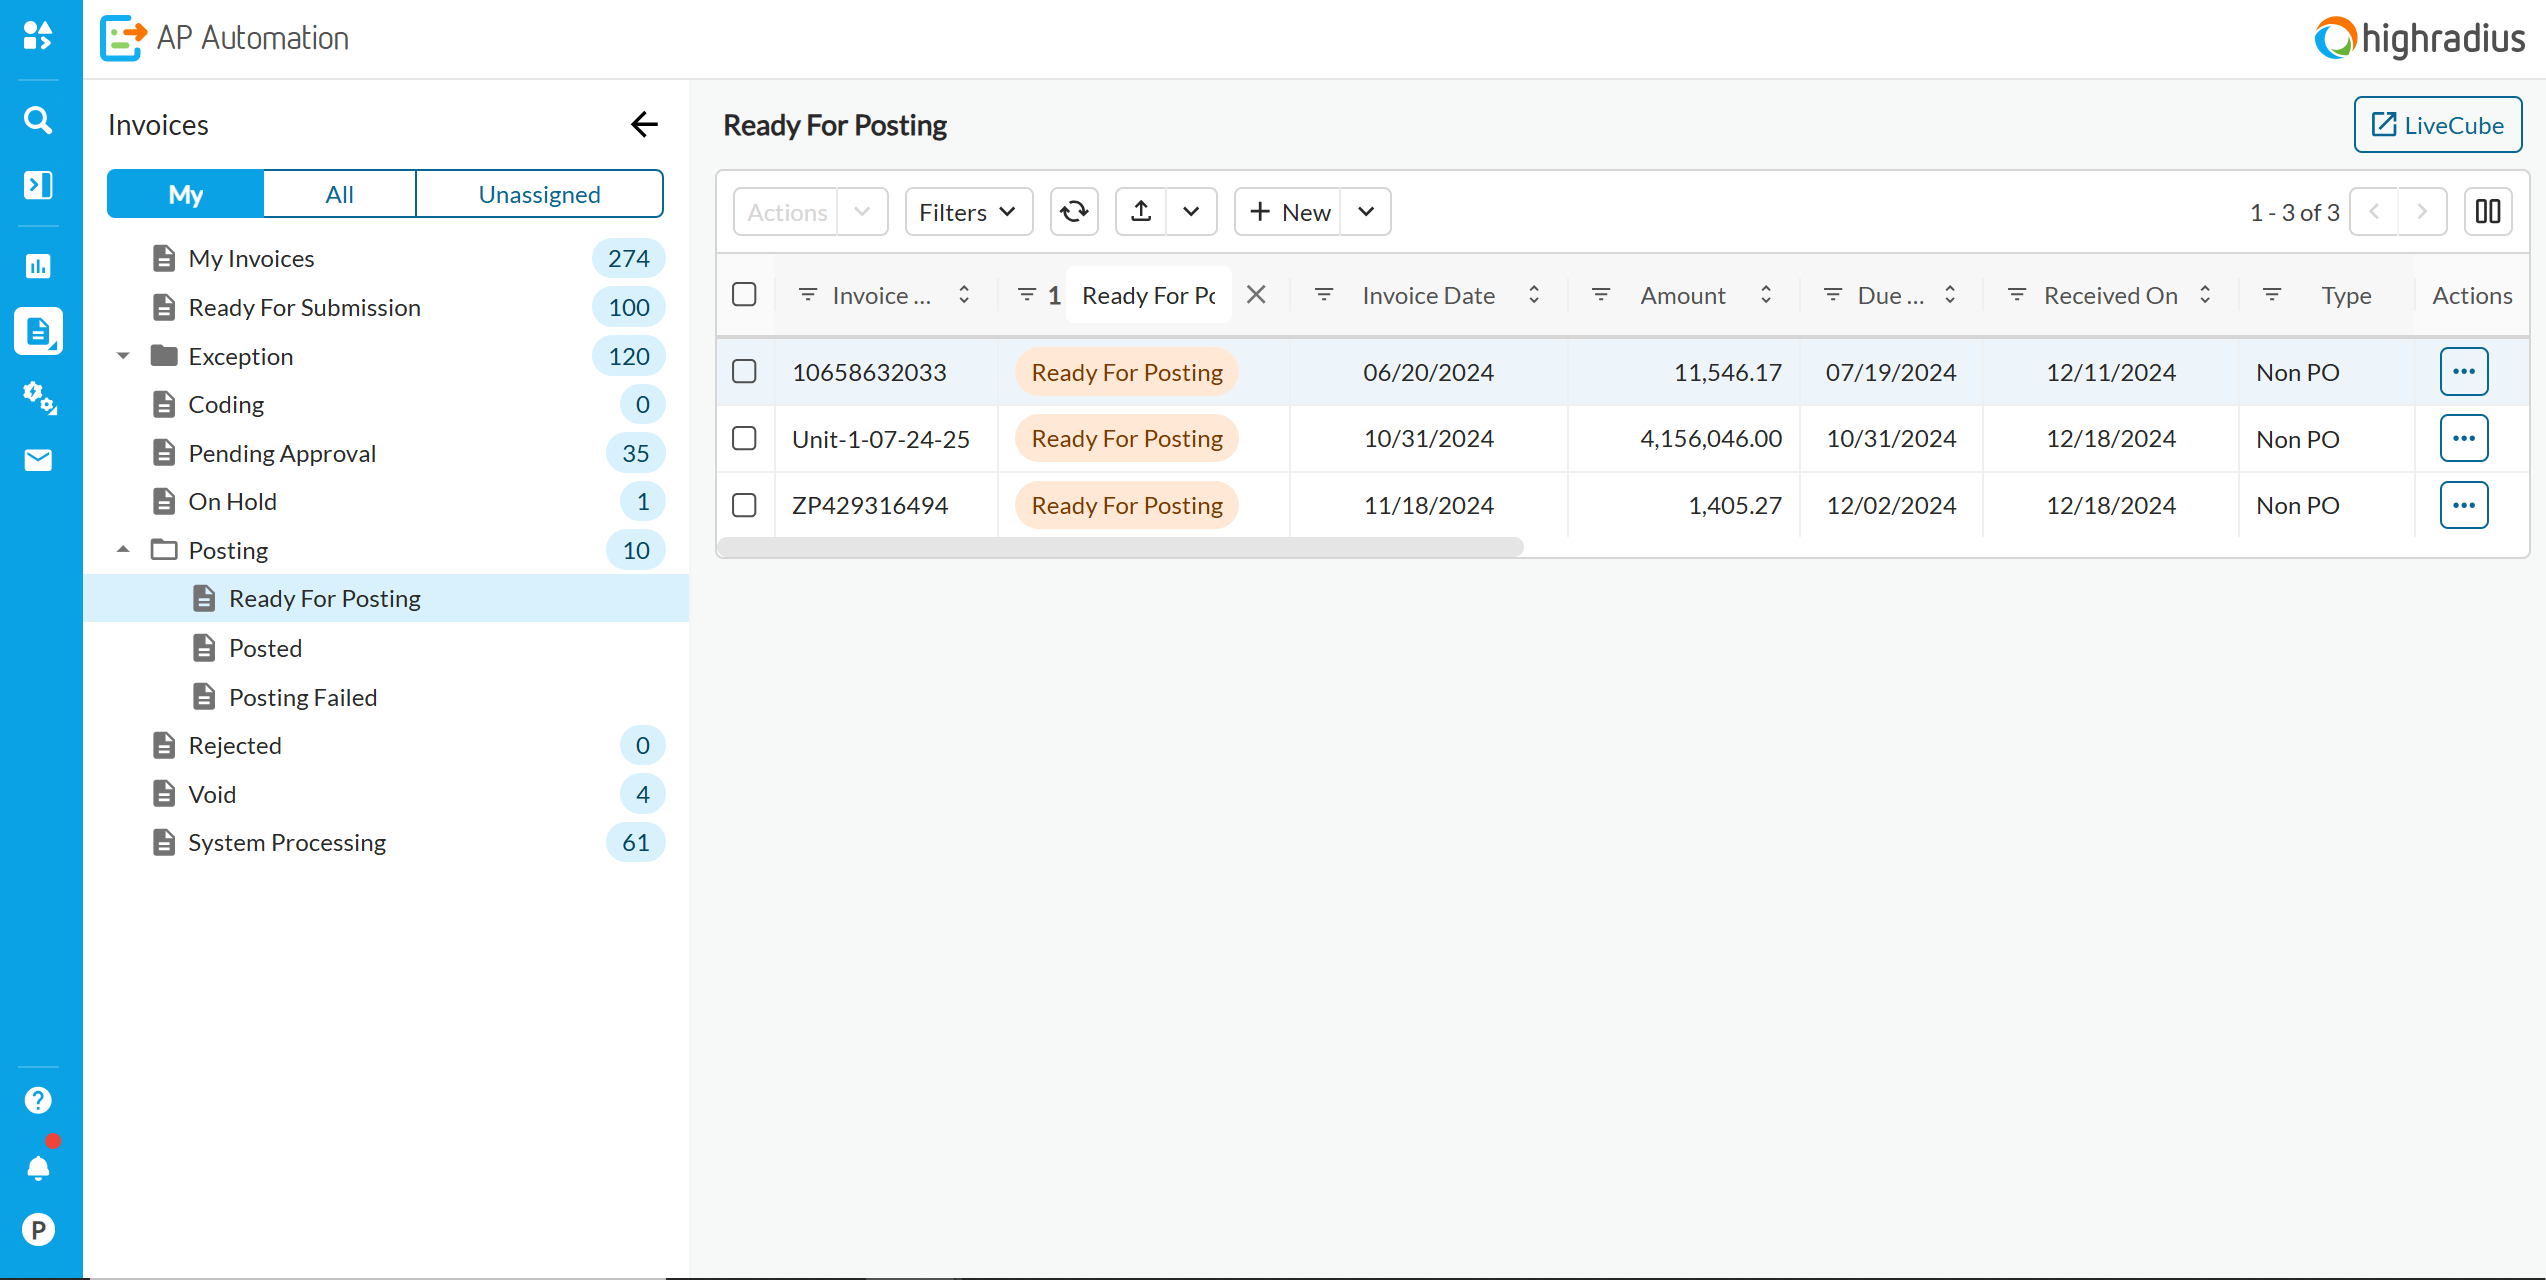Open filter icon for Invoice Date column
Viewport: 2546px width, 1280px height.
(x=1324, y=295)
